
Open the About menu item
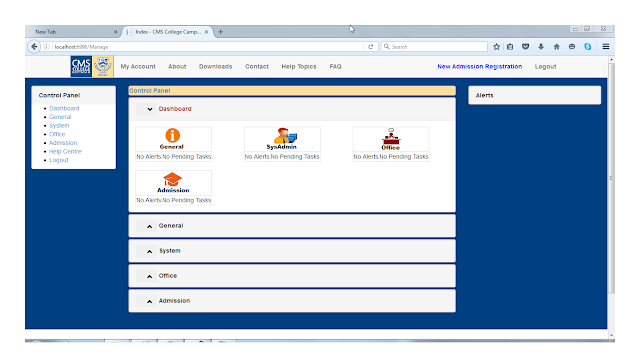click(177, 67)
